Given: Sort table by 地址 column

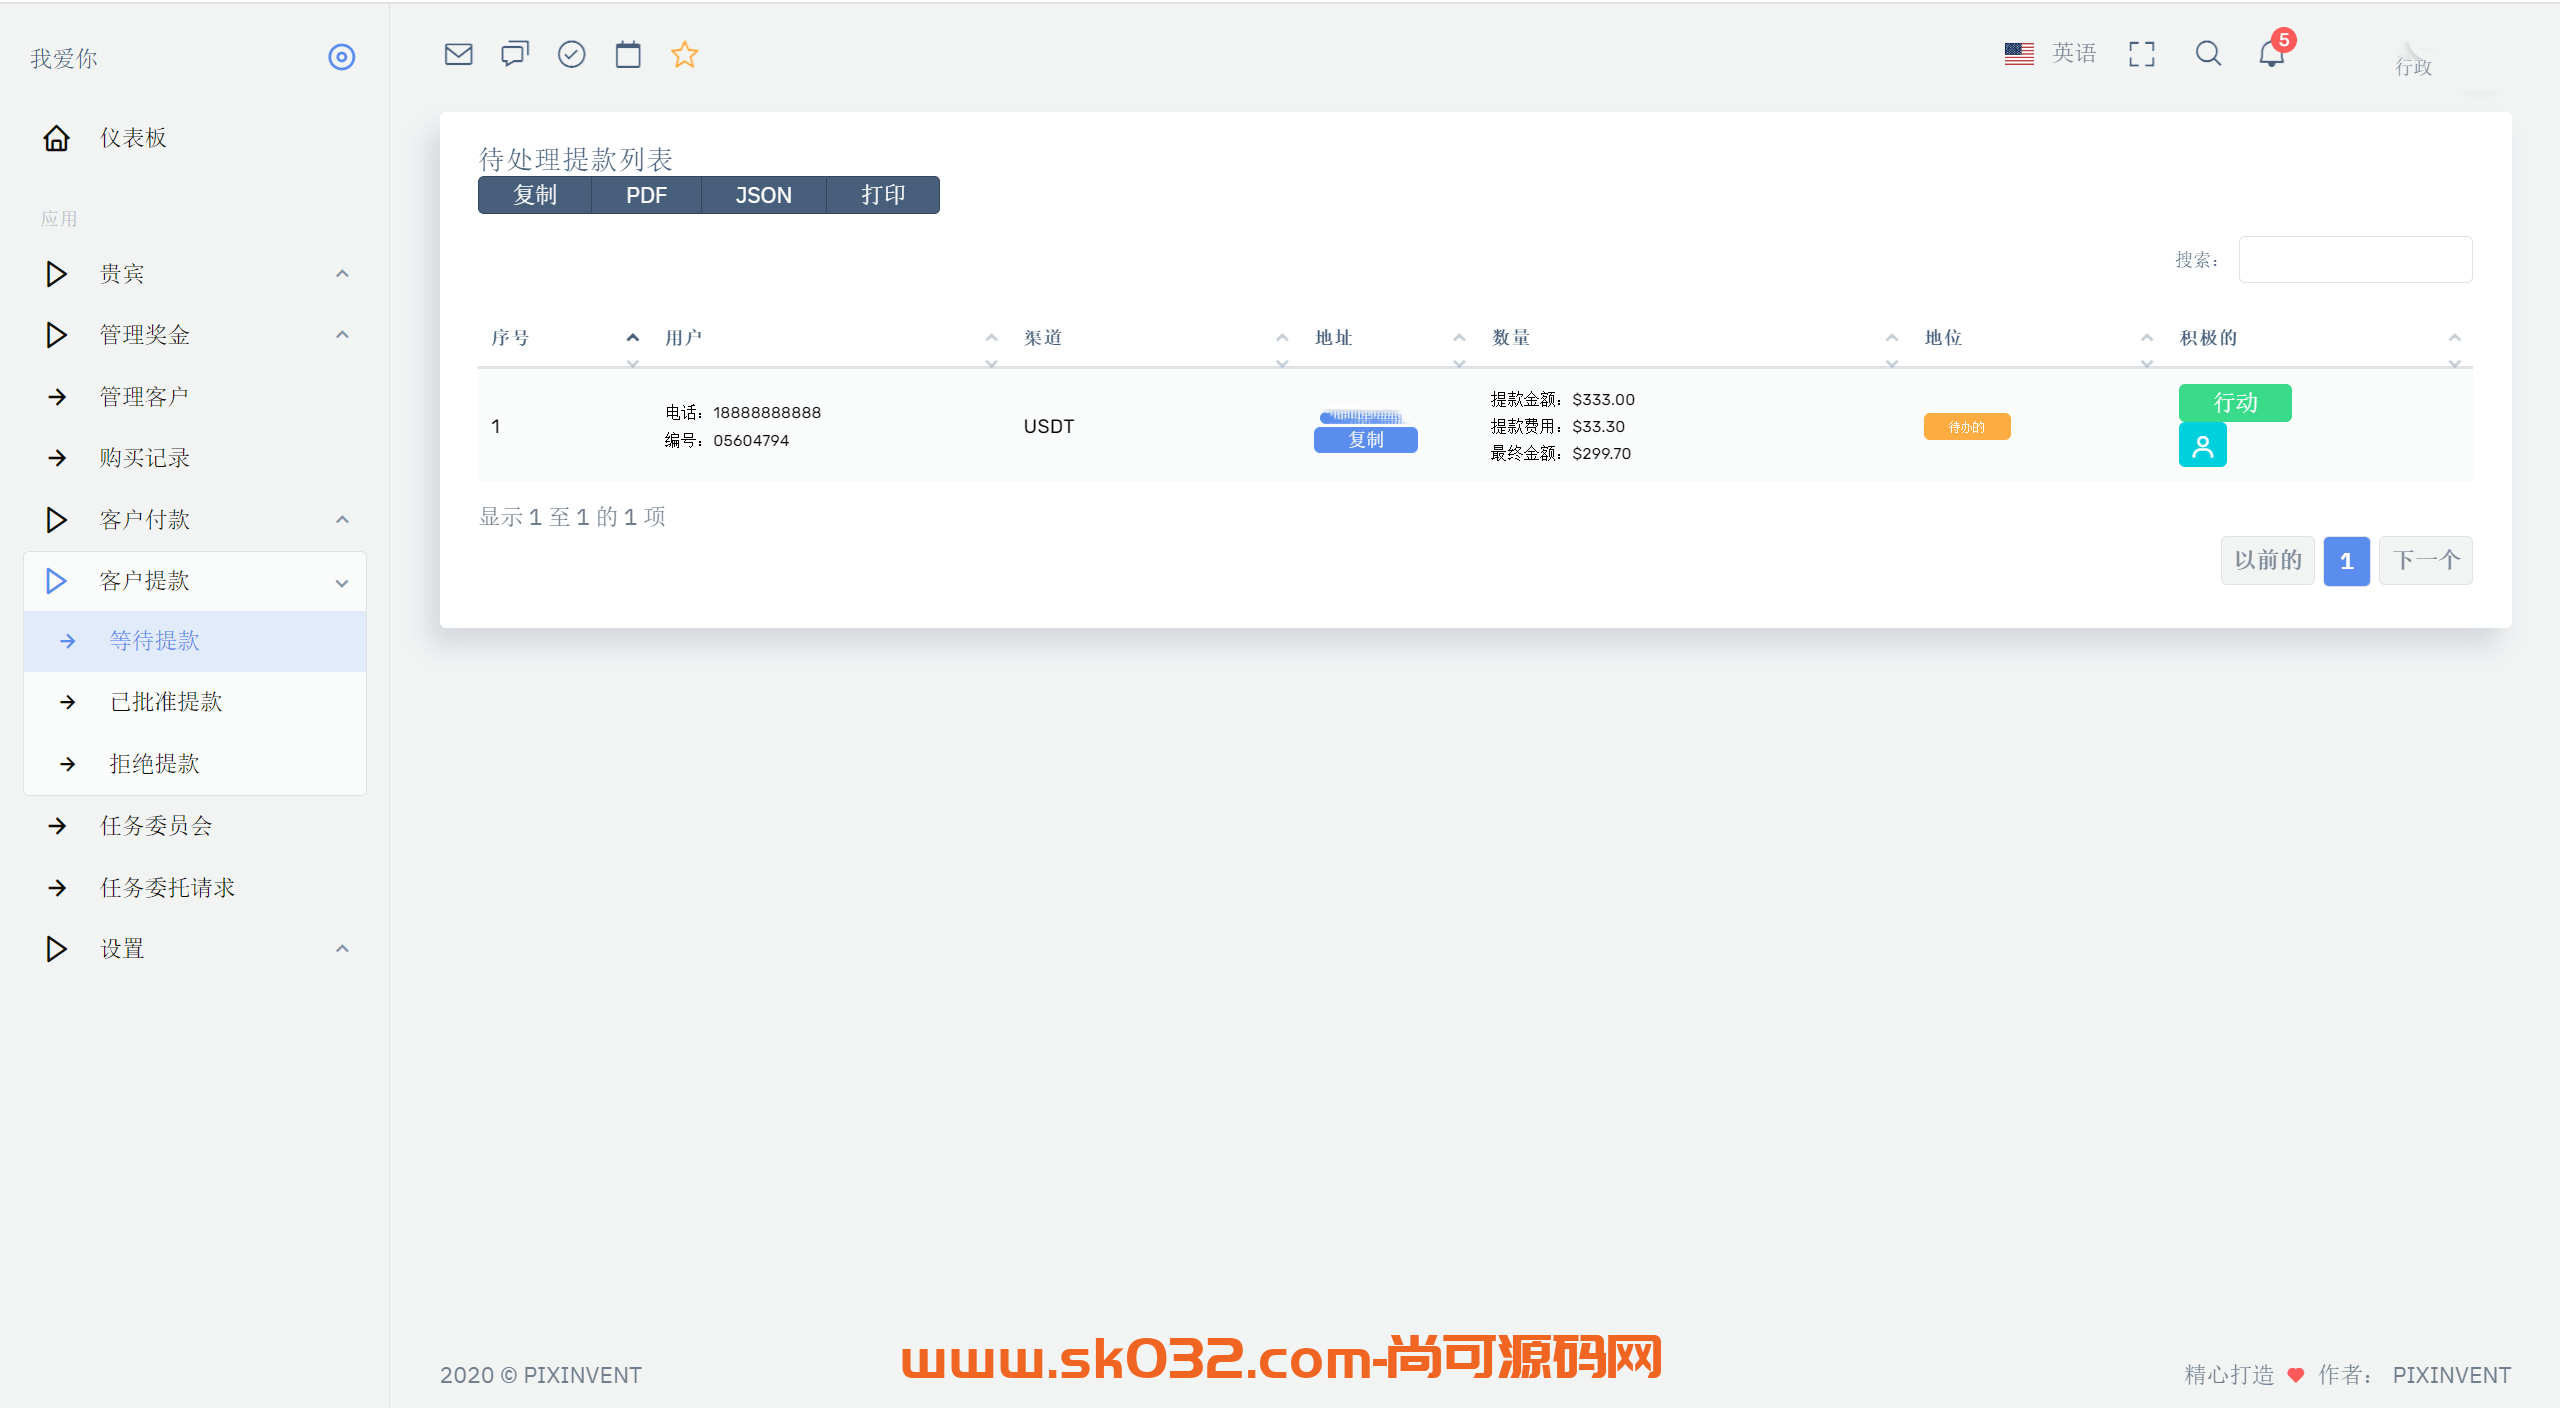Looking at the screenshot, I should click(x=1389, y=338).
